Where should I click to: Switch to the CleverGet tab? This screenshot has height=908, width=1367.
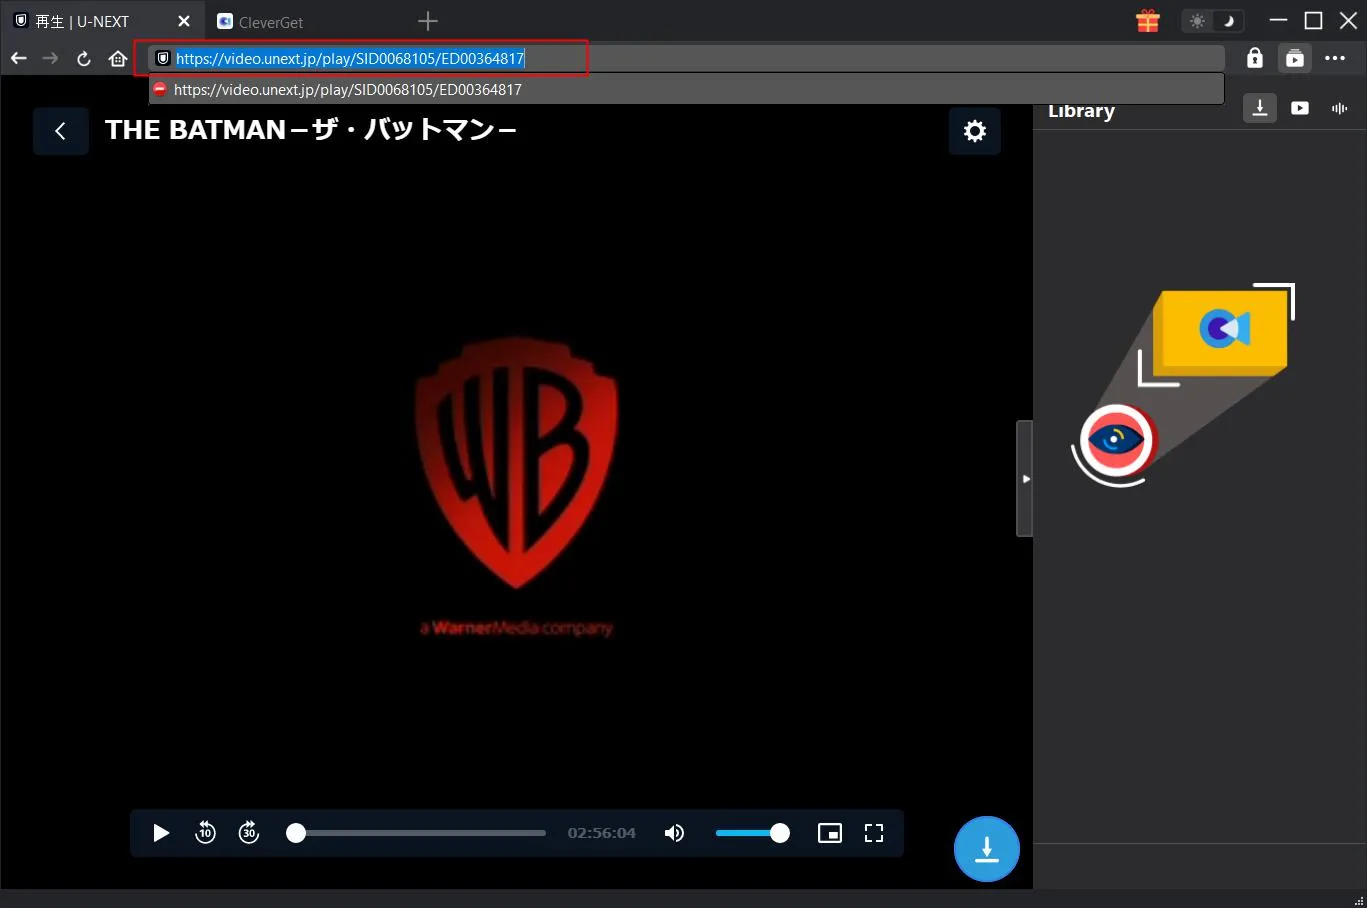pos(270,22)
